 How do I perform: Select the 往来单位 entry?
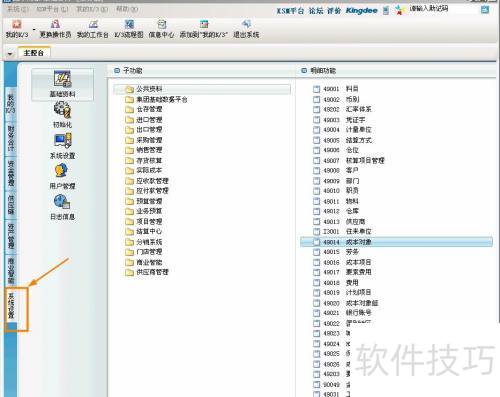[342, 231]
